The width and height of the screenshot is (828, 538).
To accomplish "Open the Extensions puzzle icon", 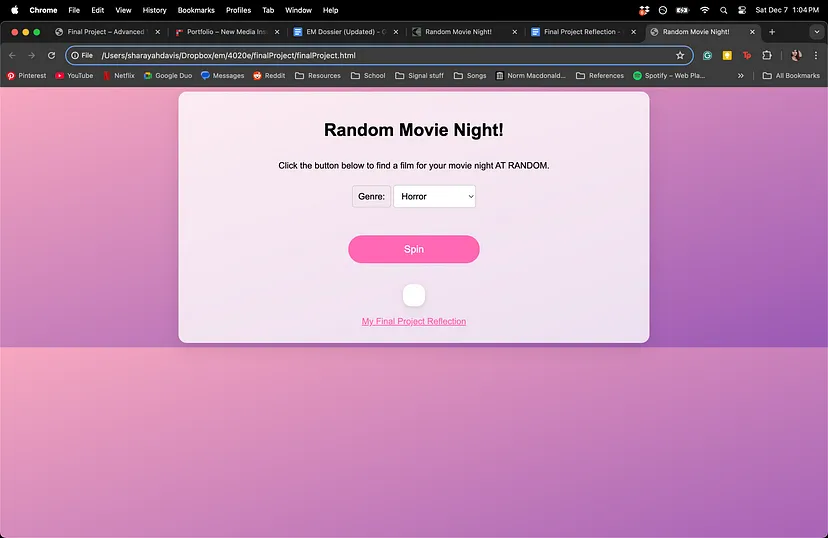I will [x=767, y=56].
